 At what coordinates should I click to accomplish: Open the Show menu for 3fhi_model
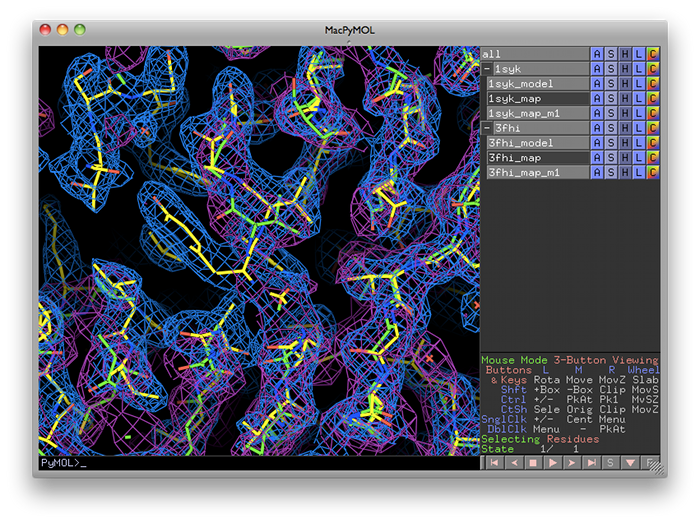click(611, 143)
